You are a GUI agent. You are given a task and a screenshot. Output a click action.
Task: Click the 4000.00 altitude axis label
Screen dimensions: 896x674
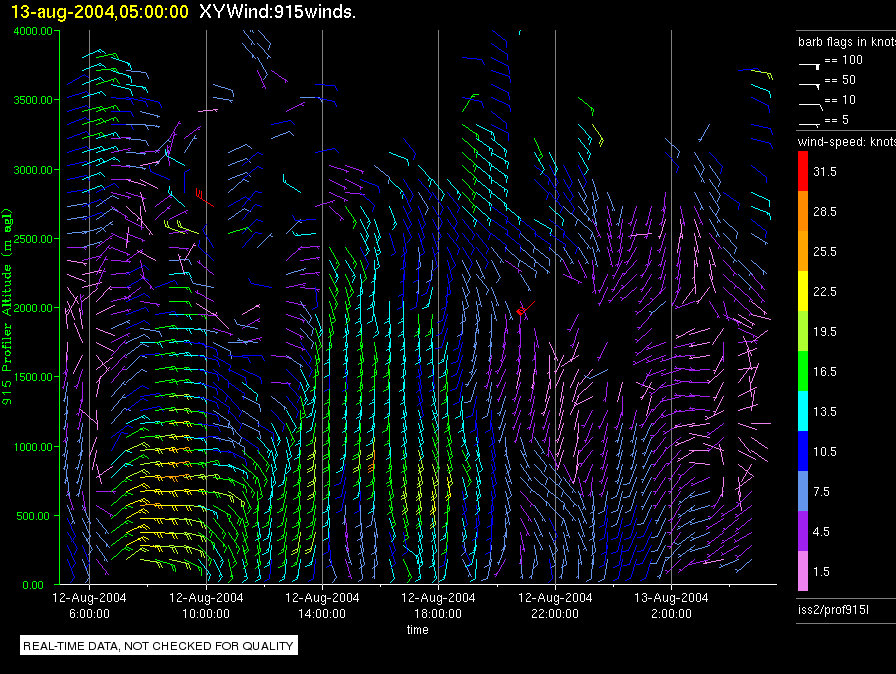pos(36,31)
